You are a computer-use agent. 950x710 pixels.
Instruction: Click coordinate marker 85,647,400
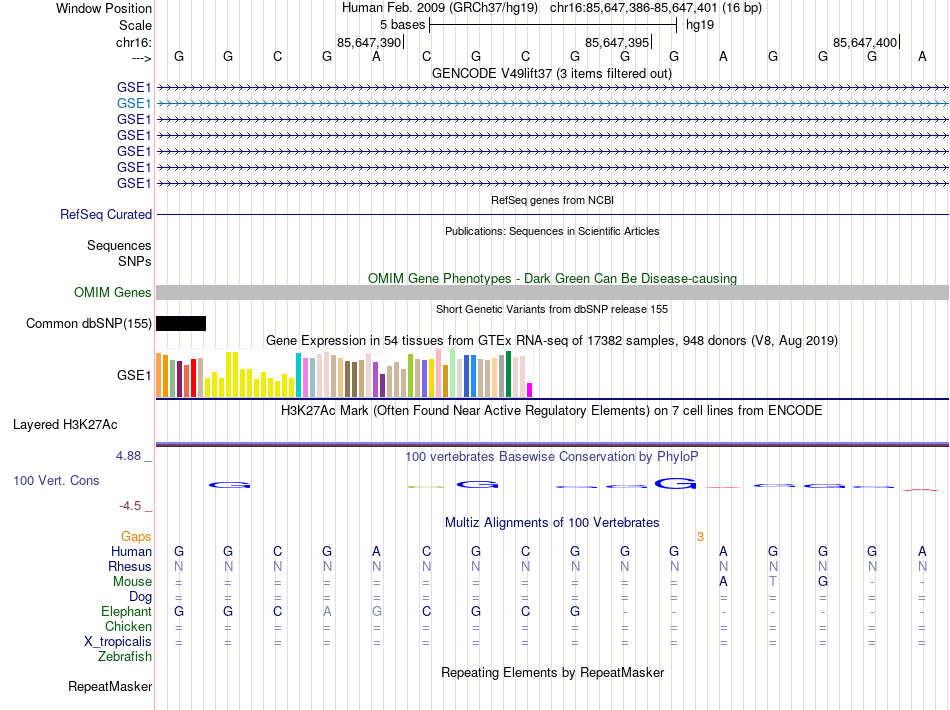point(865,42)
